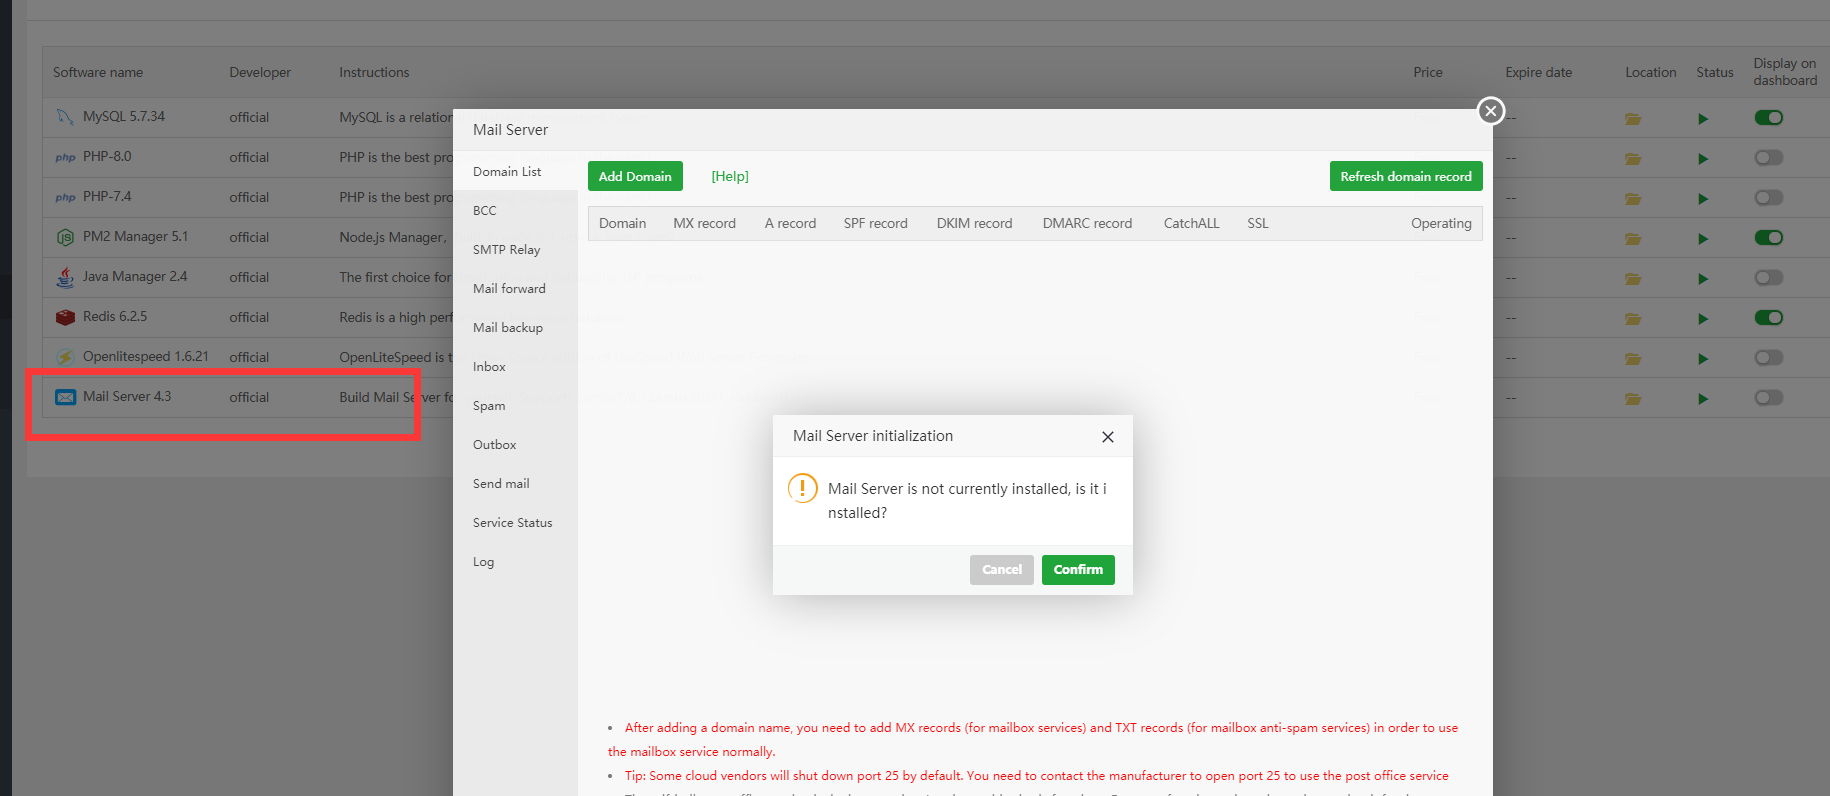Click the MySQL status play icon
This screenshot has width=1830, height=796.
pos(1703,119)
